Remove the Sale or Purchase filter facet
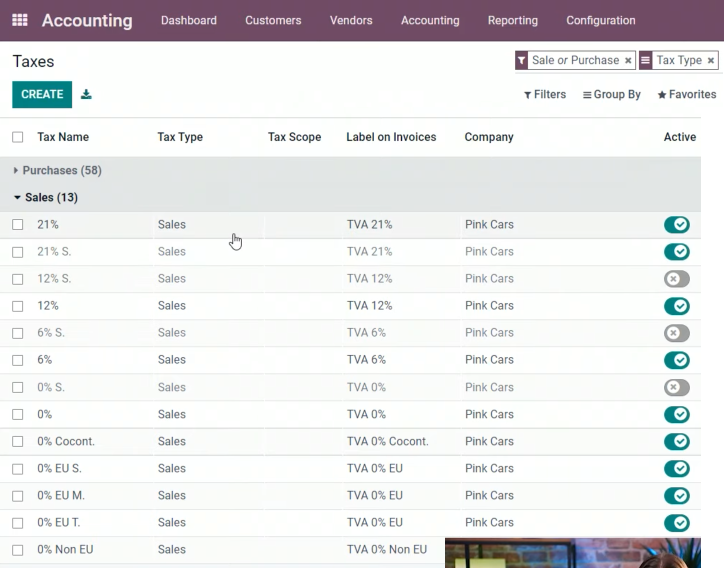The height and width of the screenshot is (568, 724). click(628, 60)
